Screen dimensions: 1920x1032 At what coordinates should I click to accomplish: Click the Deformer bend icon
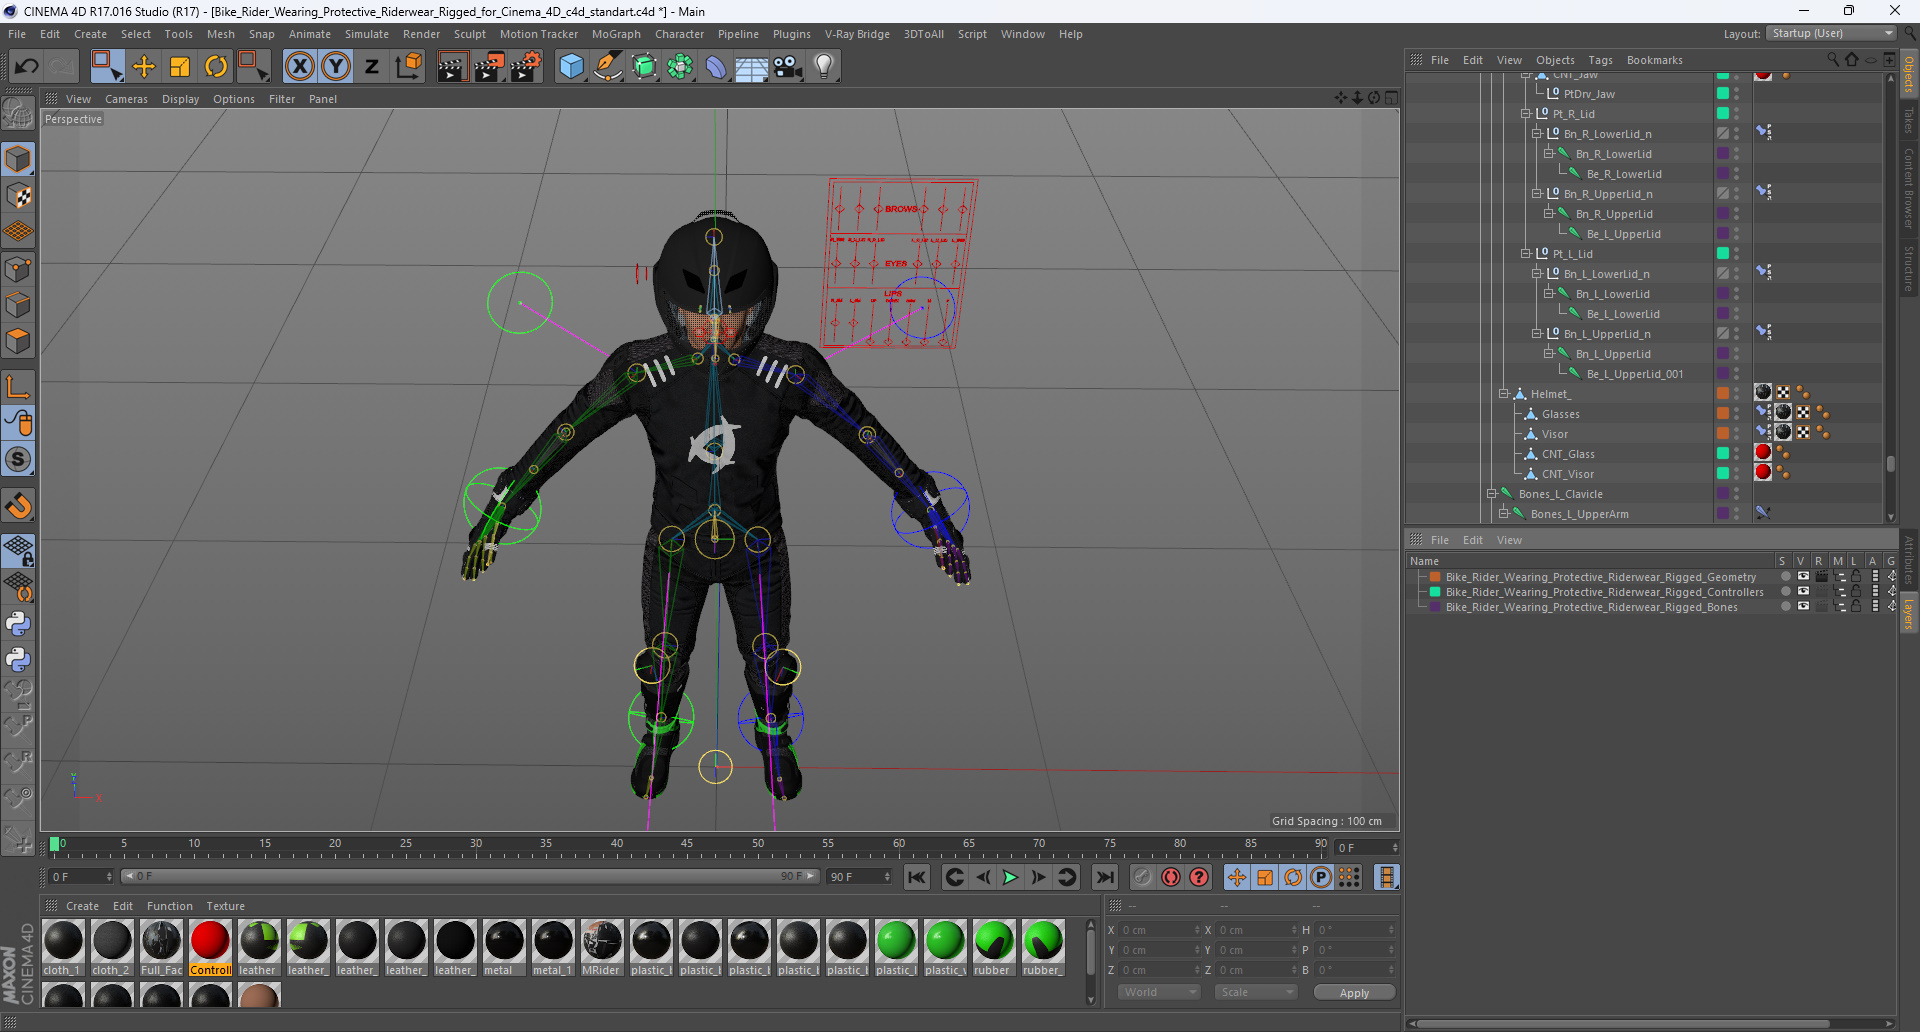click(x=716, y=67)
